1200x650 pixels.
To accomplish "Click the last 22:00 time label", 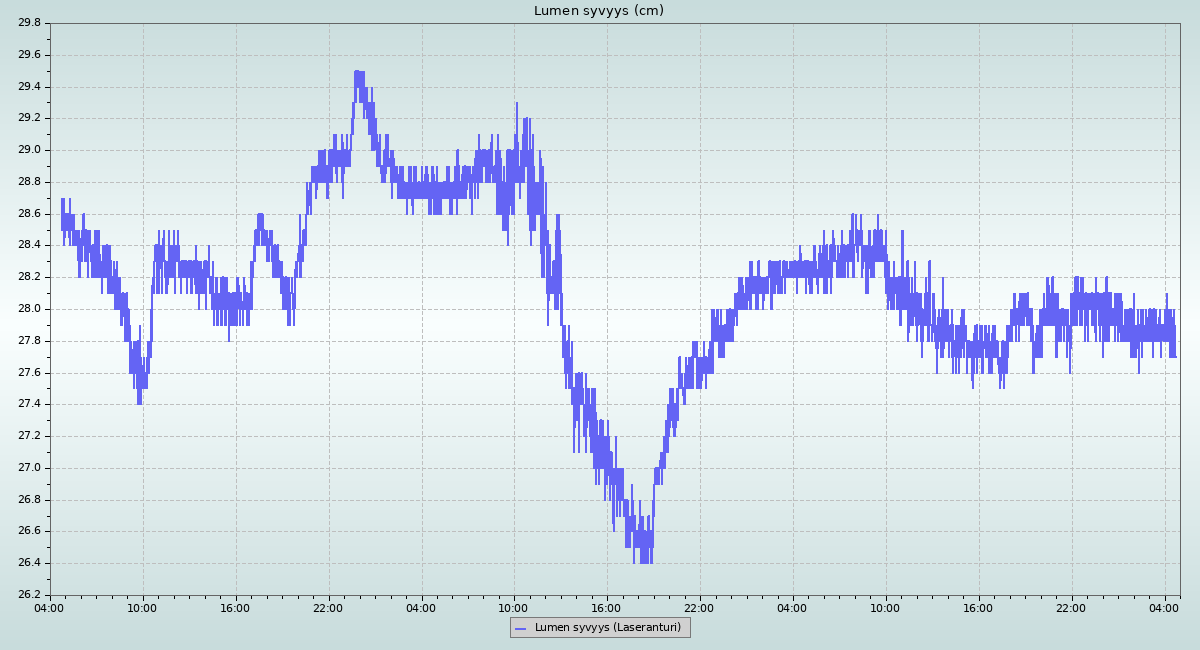I will pos(1071,607).
